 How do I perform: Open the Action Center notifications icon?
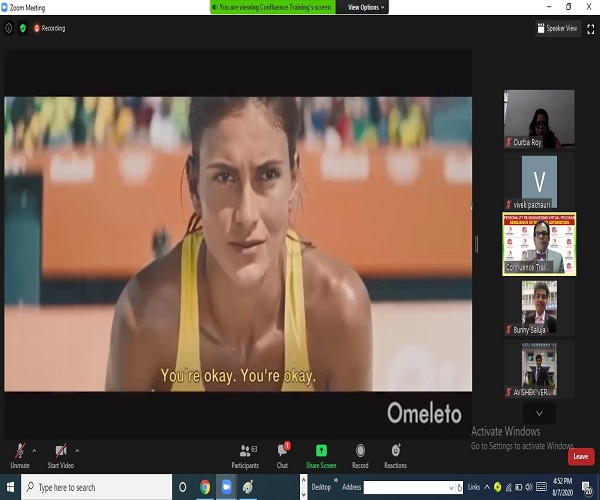coord(586,488)
